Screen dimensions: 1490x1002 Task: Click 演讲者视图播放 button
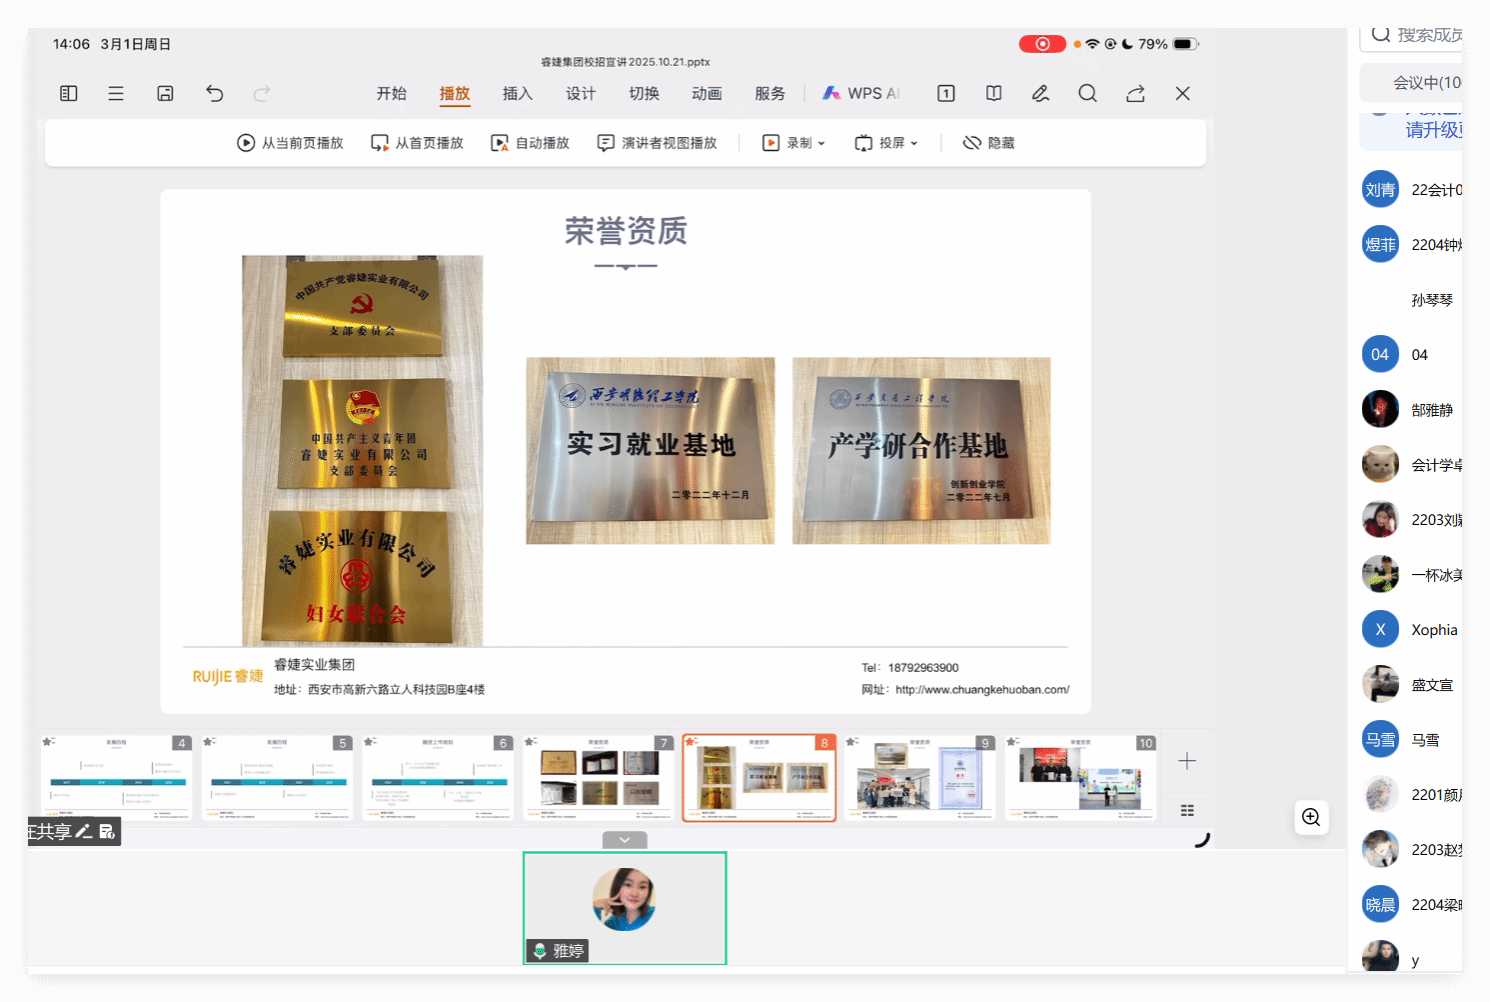(657, 143)
